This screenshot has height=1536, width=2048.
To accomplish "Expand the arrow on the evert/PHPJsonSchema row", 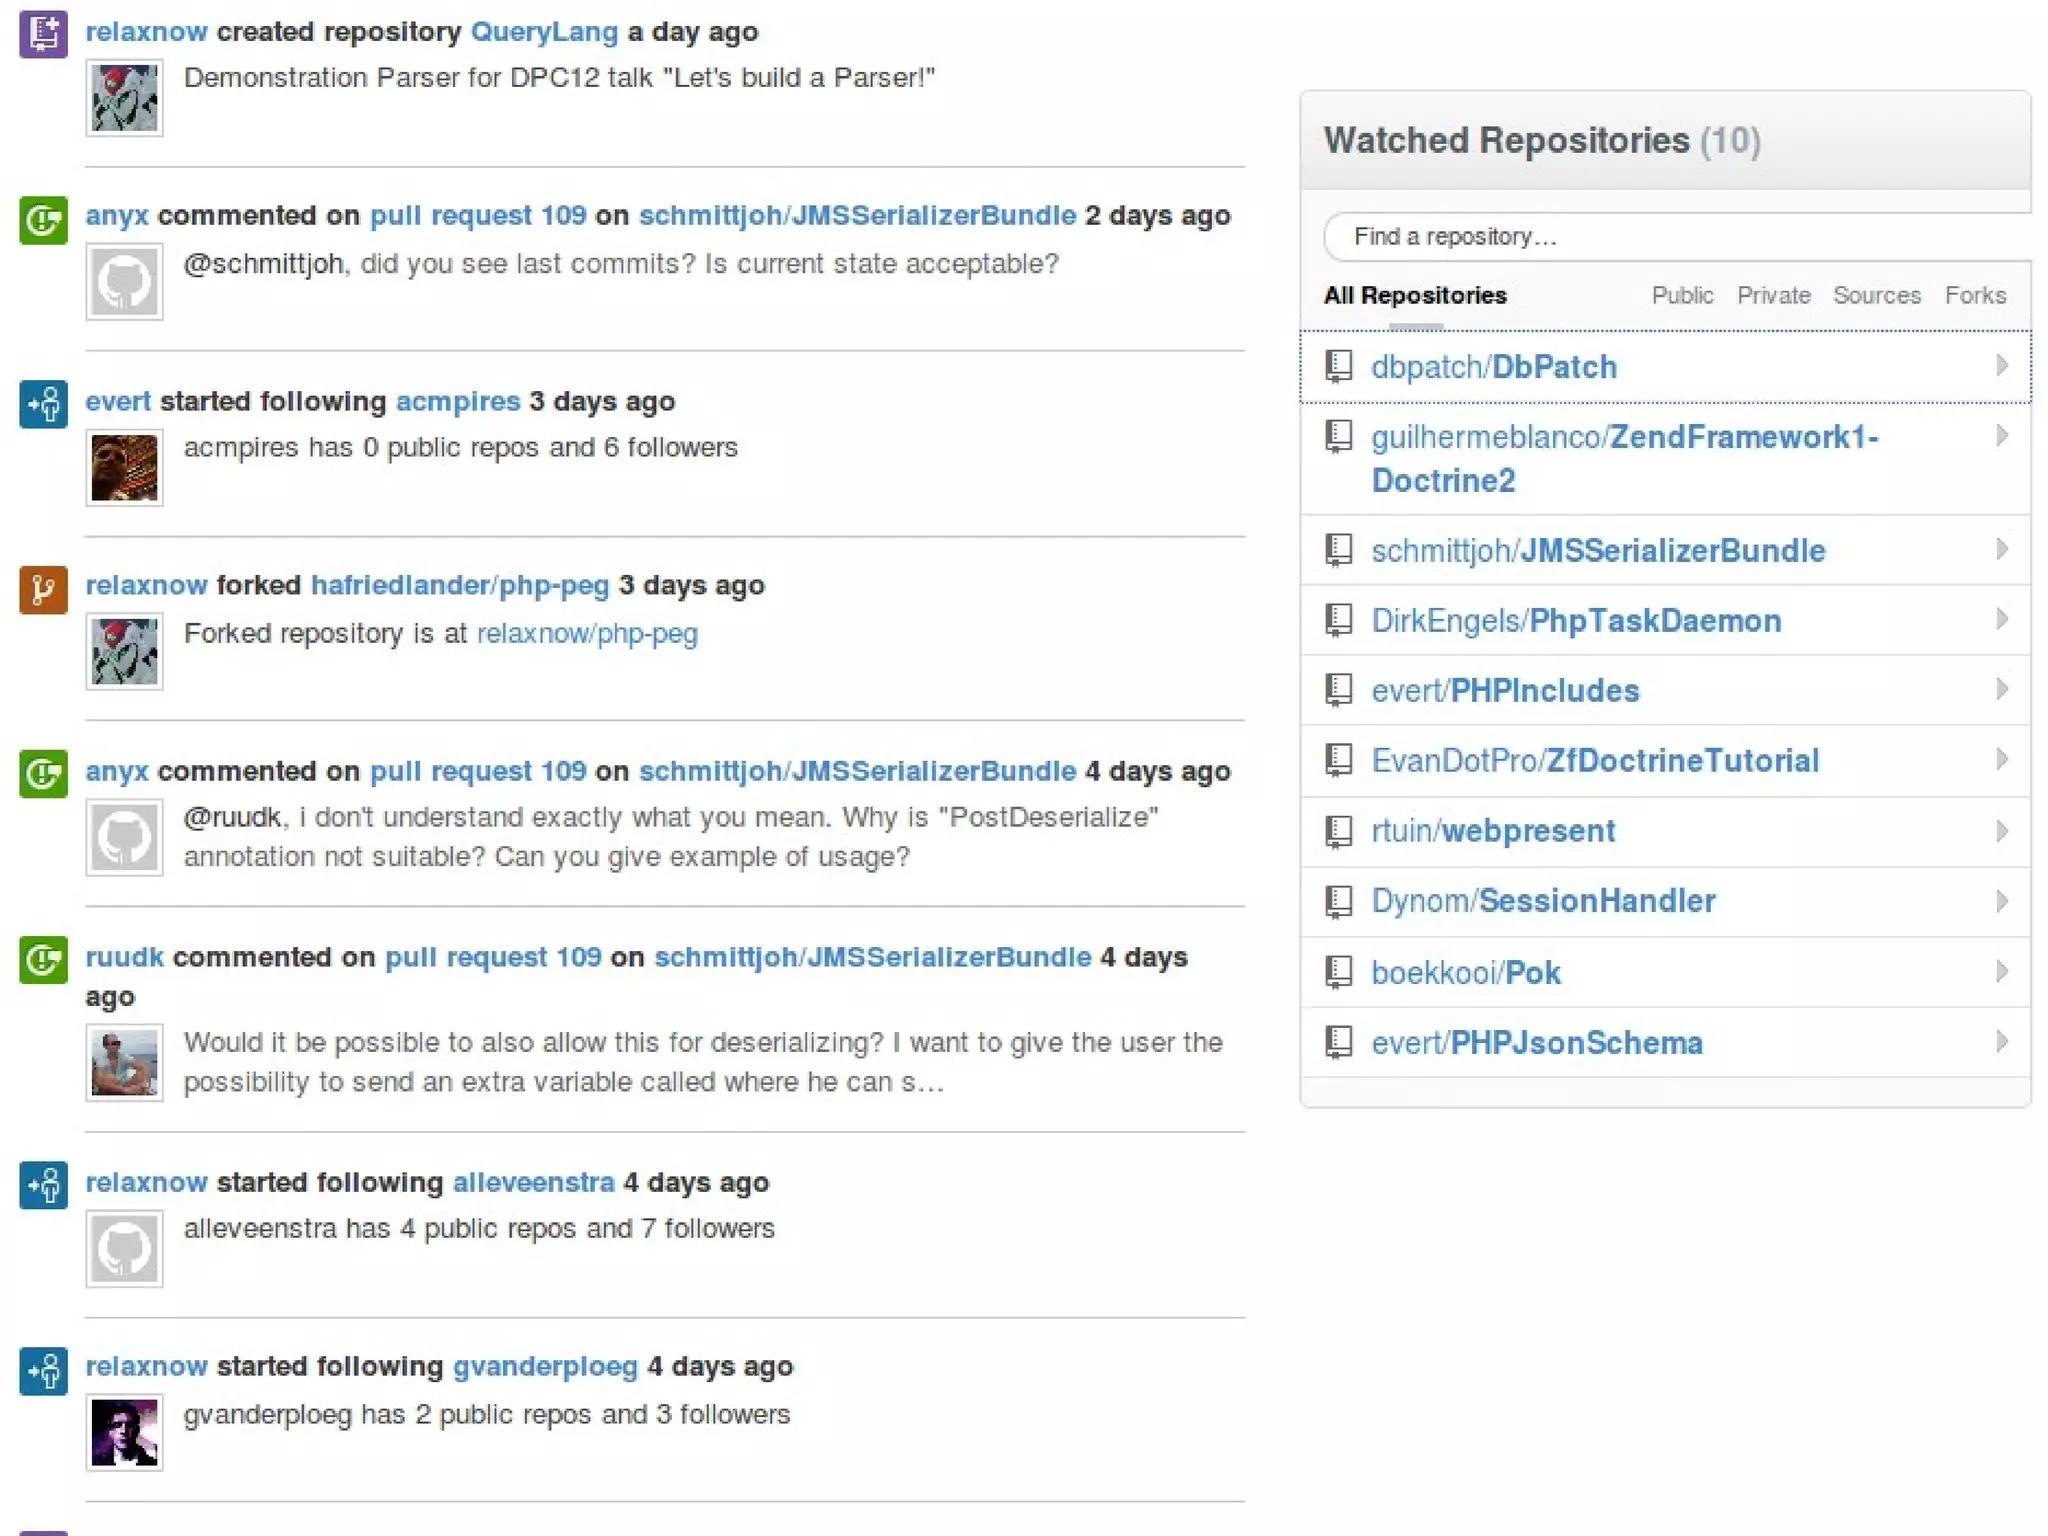I will 2001,1041.
